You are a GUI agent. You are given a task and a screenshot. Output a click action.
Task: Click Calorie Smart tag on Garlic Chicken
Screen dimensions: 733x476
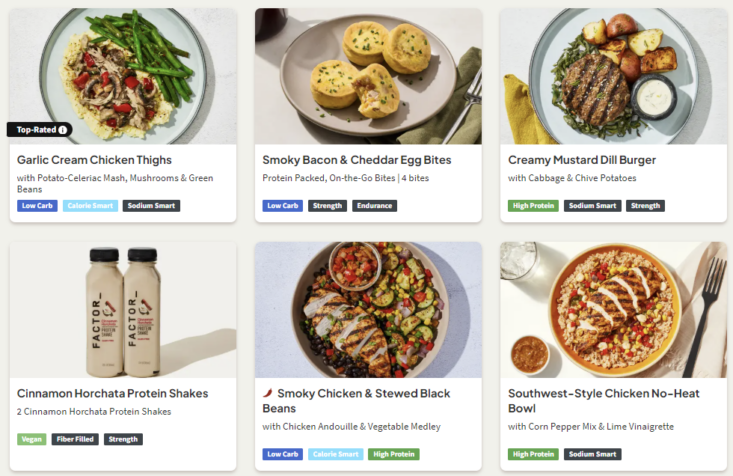point(90,206)
